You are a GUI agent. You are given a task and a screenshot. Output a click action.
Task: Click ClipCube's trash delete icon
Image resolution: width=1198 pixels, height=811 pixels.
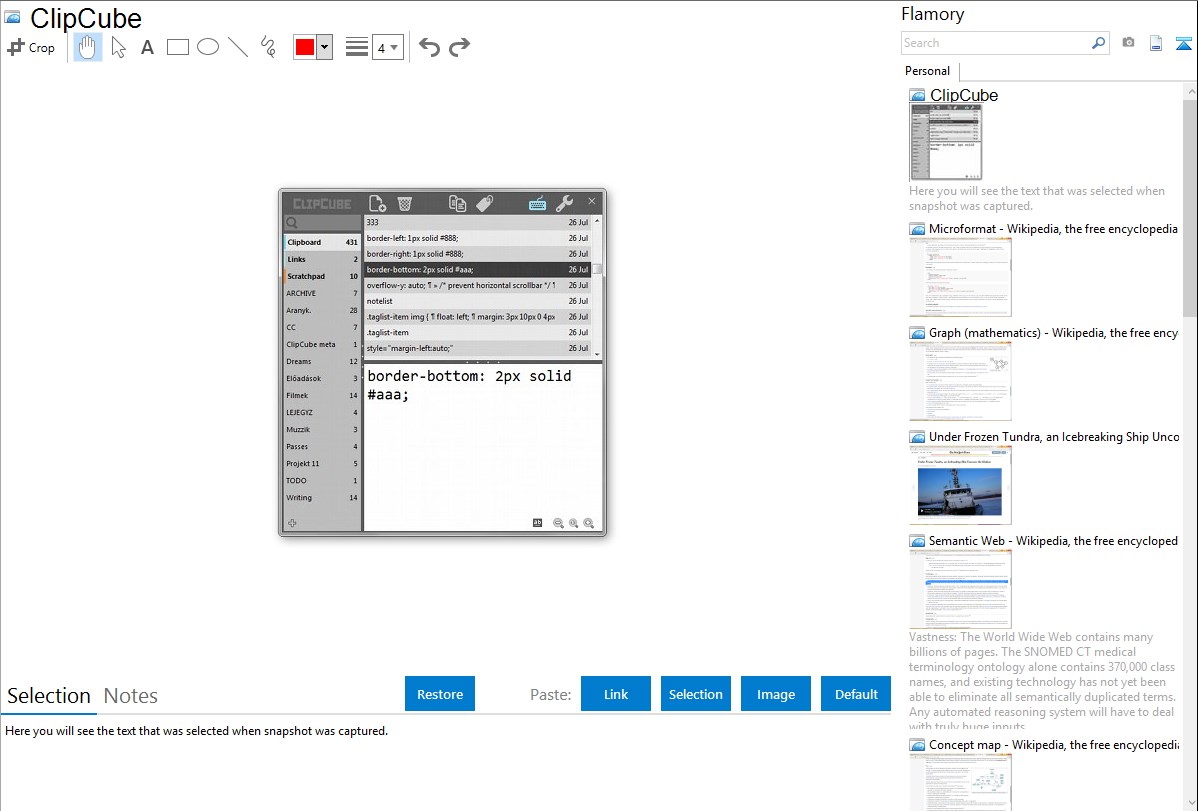405,203
